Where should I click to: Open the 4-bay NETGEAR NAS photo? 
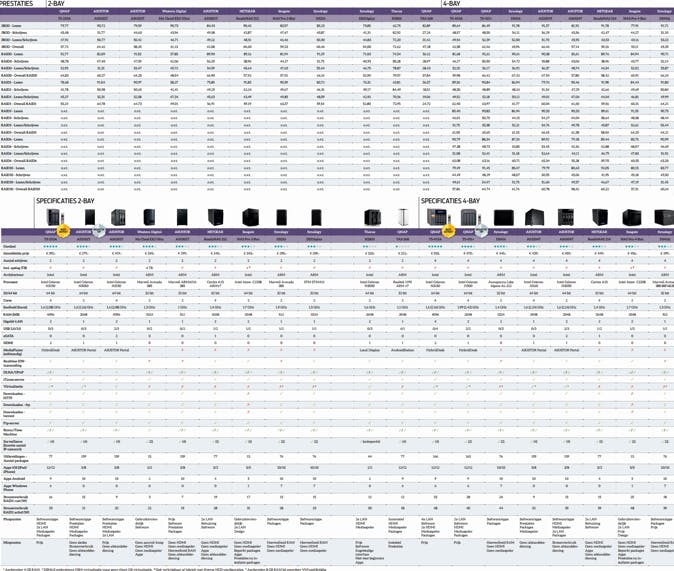[x=600, y=217]
